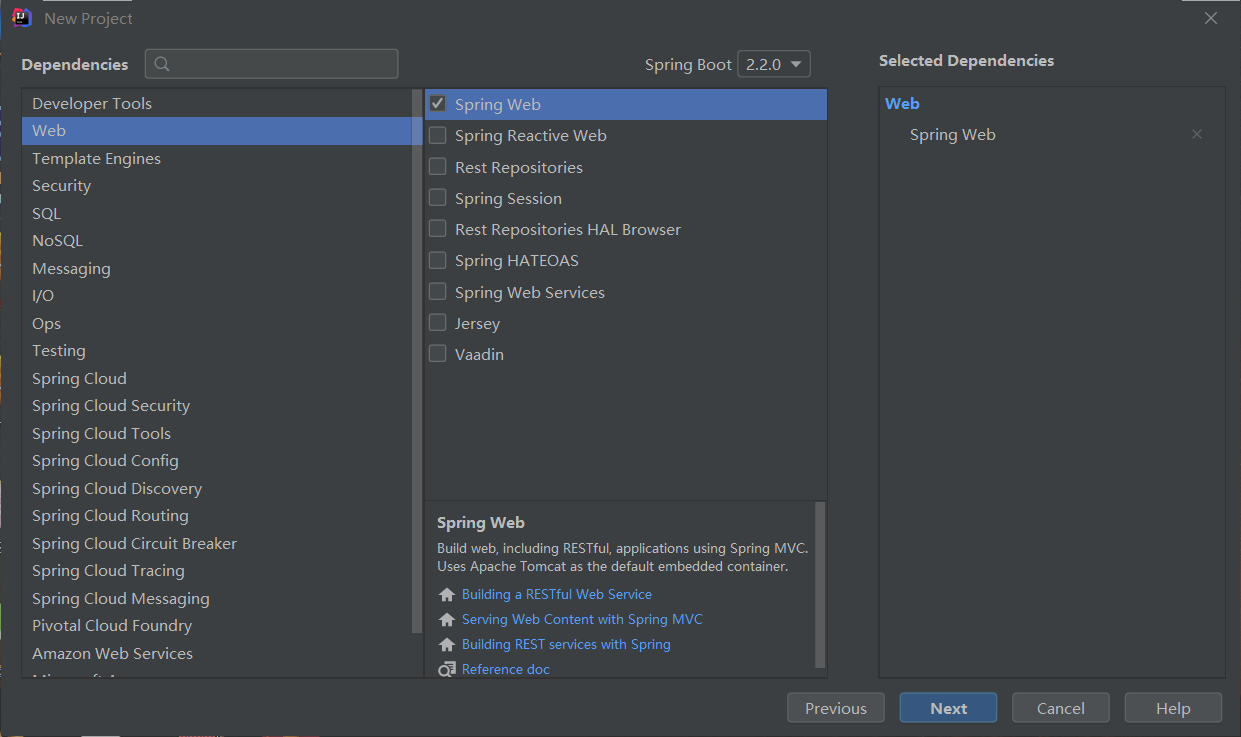Enable Spring Reactive Web dependency
The width and height of the screenshot is (1241, 737).
pyautogui.click(x=438, y=135)
